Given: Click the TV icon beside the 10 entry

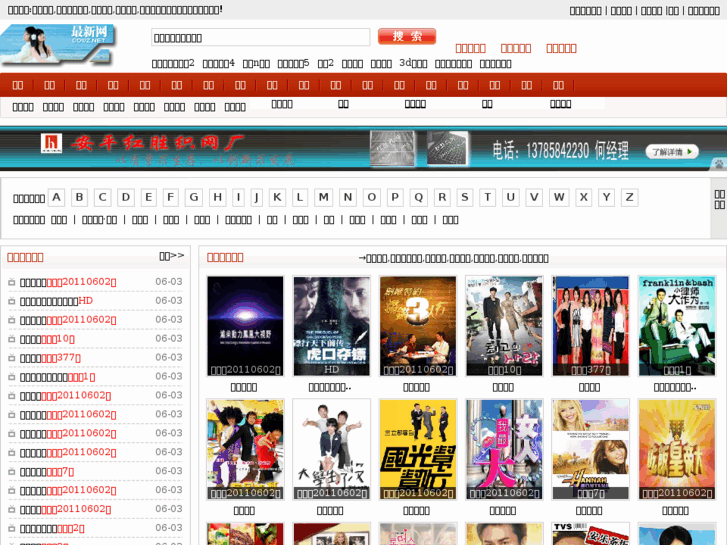Looking at the screenshot, I should coord(12,339).
